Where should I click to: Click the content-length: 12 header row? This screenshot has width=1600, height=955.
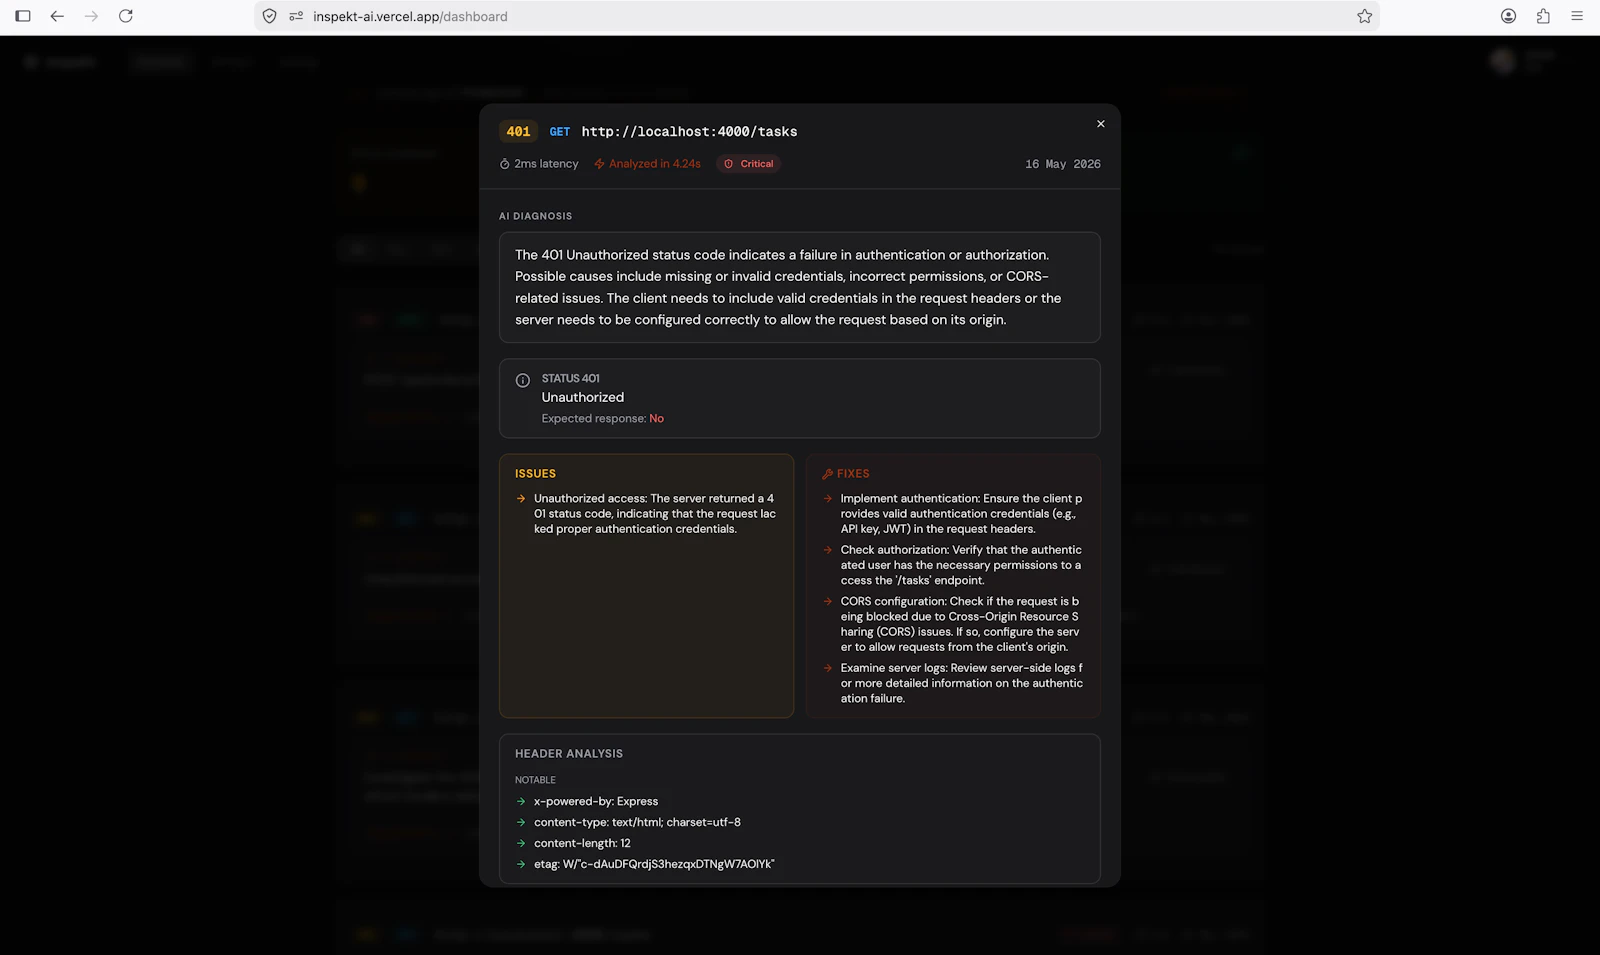click(x=582, y=844)
